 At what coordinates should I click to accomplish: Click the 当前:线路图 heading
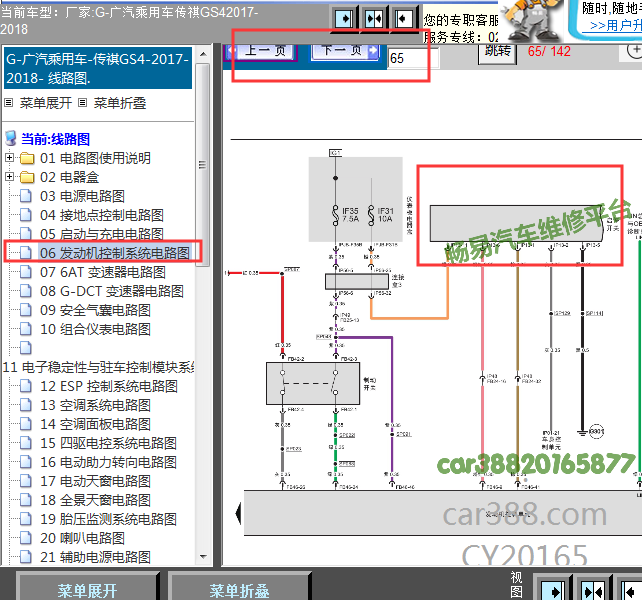[x=55, y=139]
